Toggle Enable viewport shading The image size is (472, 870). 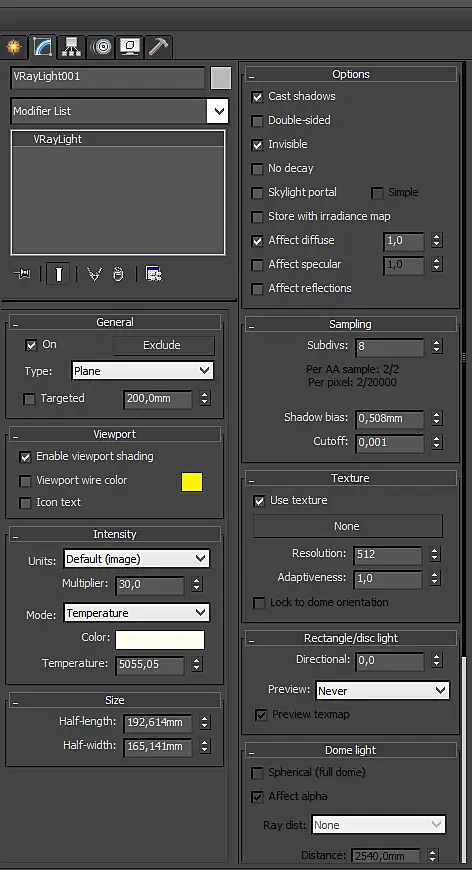25,457
